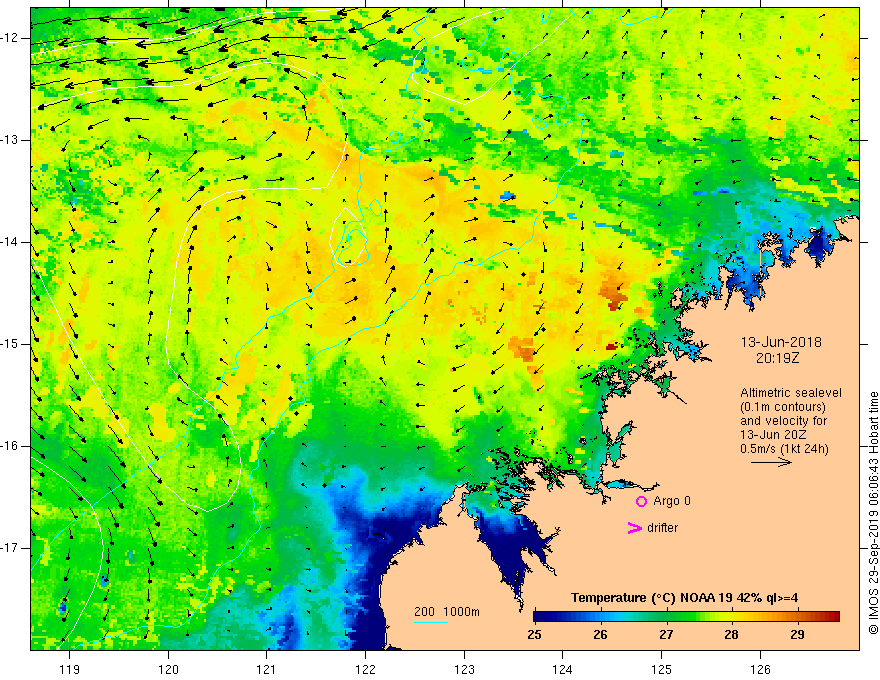Viewport: 880px width, 680px height.
Task: Click the time label 20:19Z
Action: click(777, 358)
